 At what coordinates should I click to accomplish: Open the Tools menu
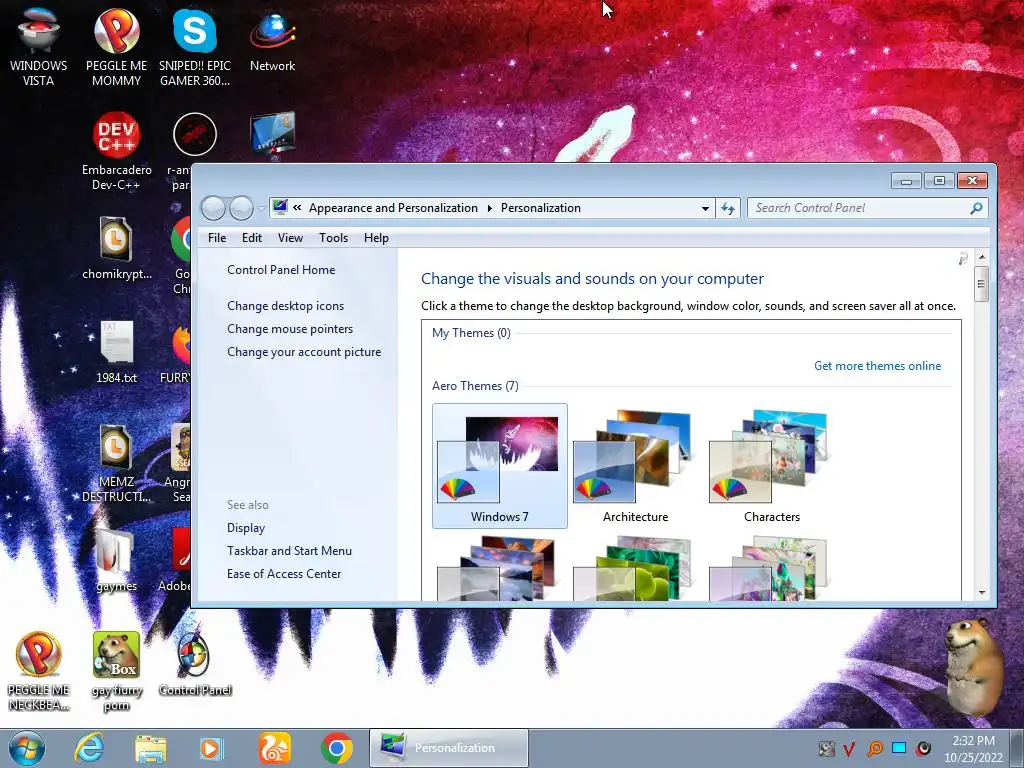click(x=333, y=238)
